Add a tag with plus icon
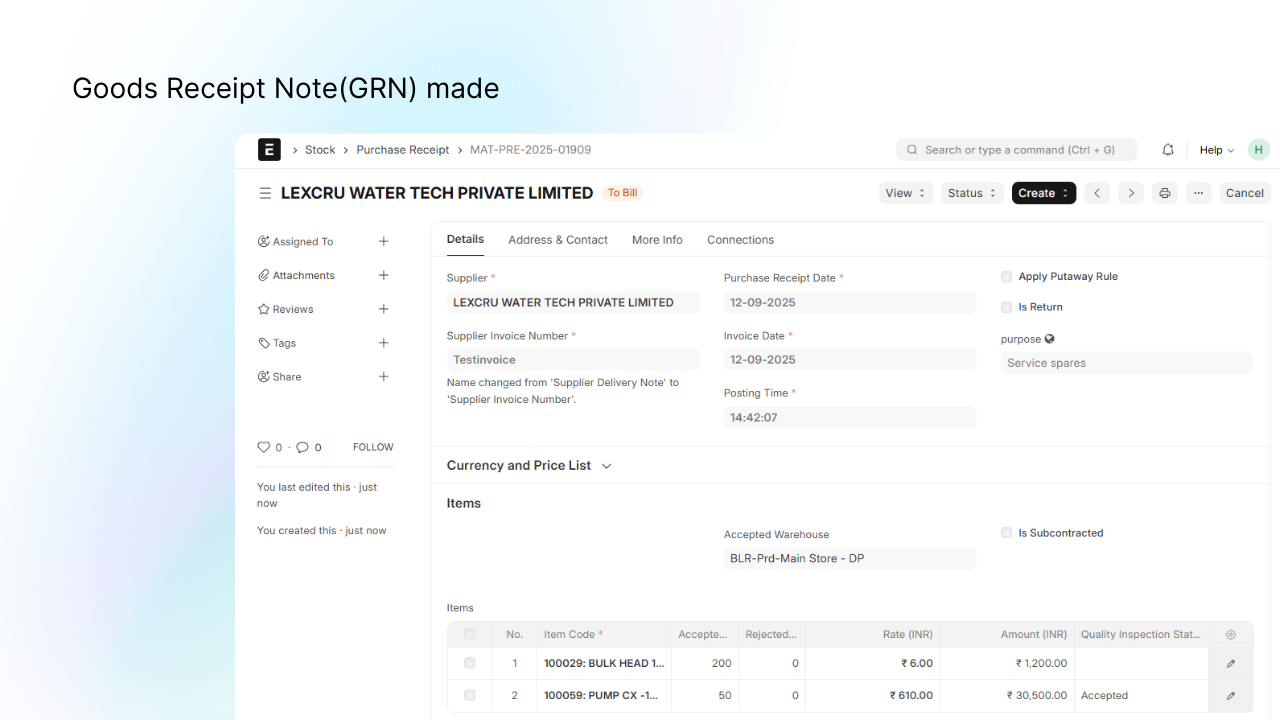 383,343
